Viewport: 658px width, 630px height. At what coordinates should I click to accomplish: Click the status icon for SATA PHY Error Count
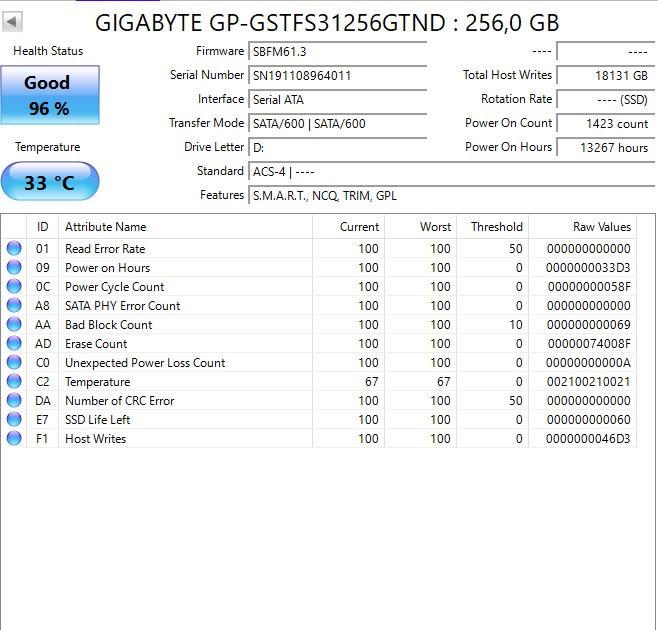14,305
